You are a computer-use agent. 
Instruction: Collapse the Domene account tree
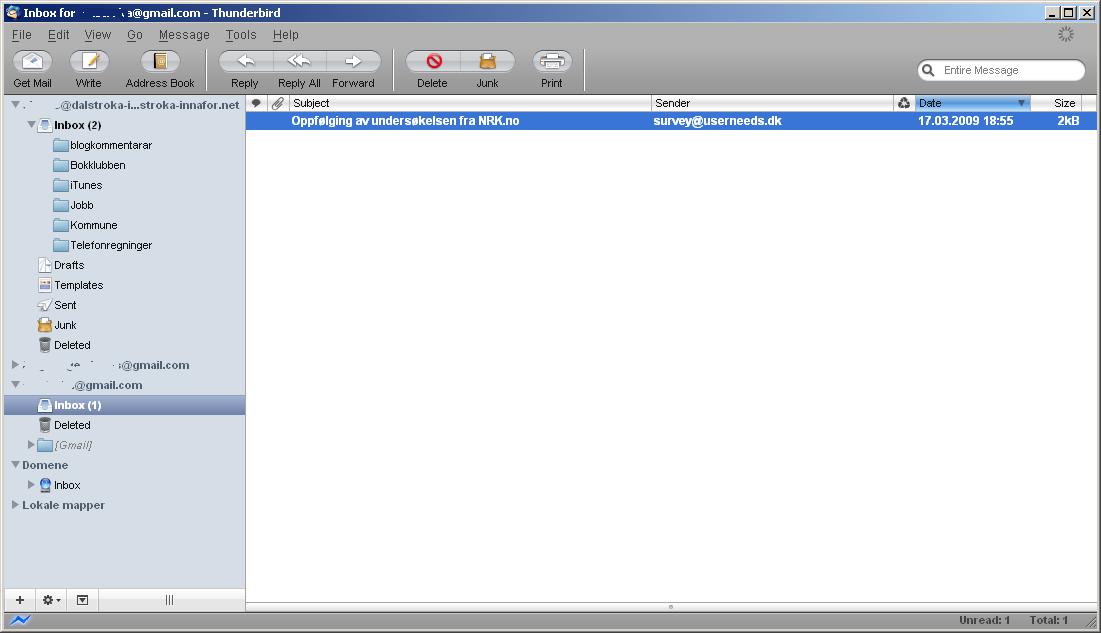tap(15, 465)
